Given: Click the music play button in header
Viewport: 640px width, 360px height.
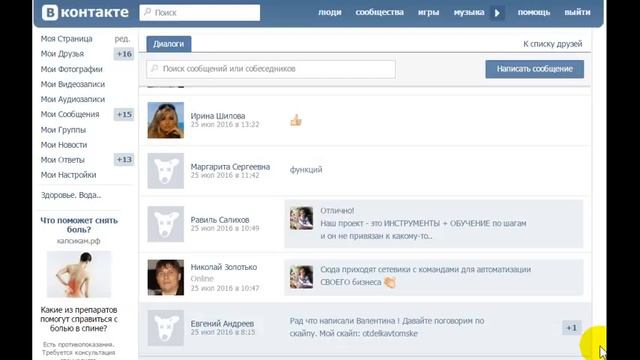Looking at the screenshot, I should click(497, 13).
